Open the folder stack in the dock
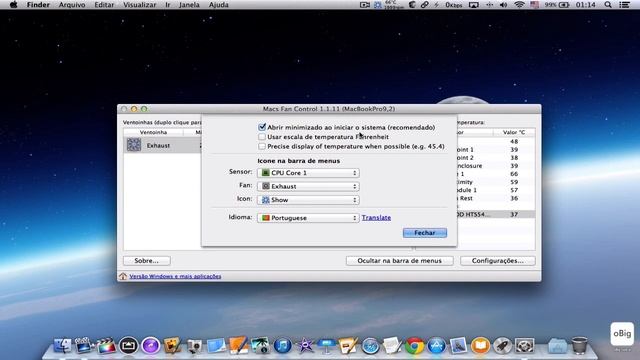 [557, 345]
